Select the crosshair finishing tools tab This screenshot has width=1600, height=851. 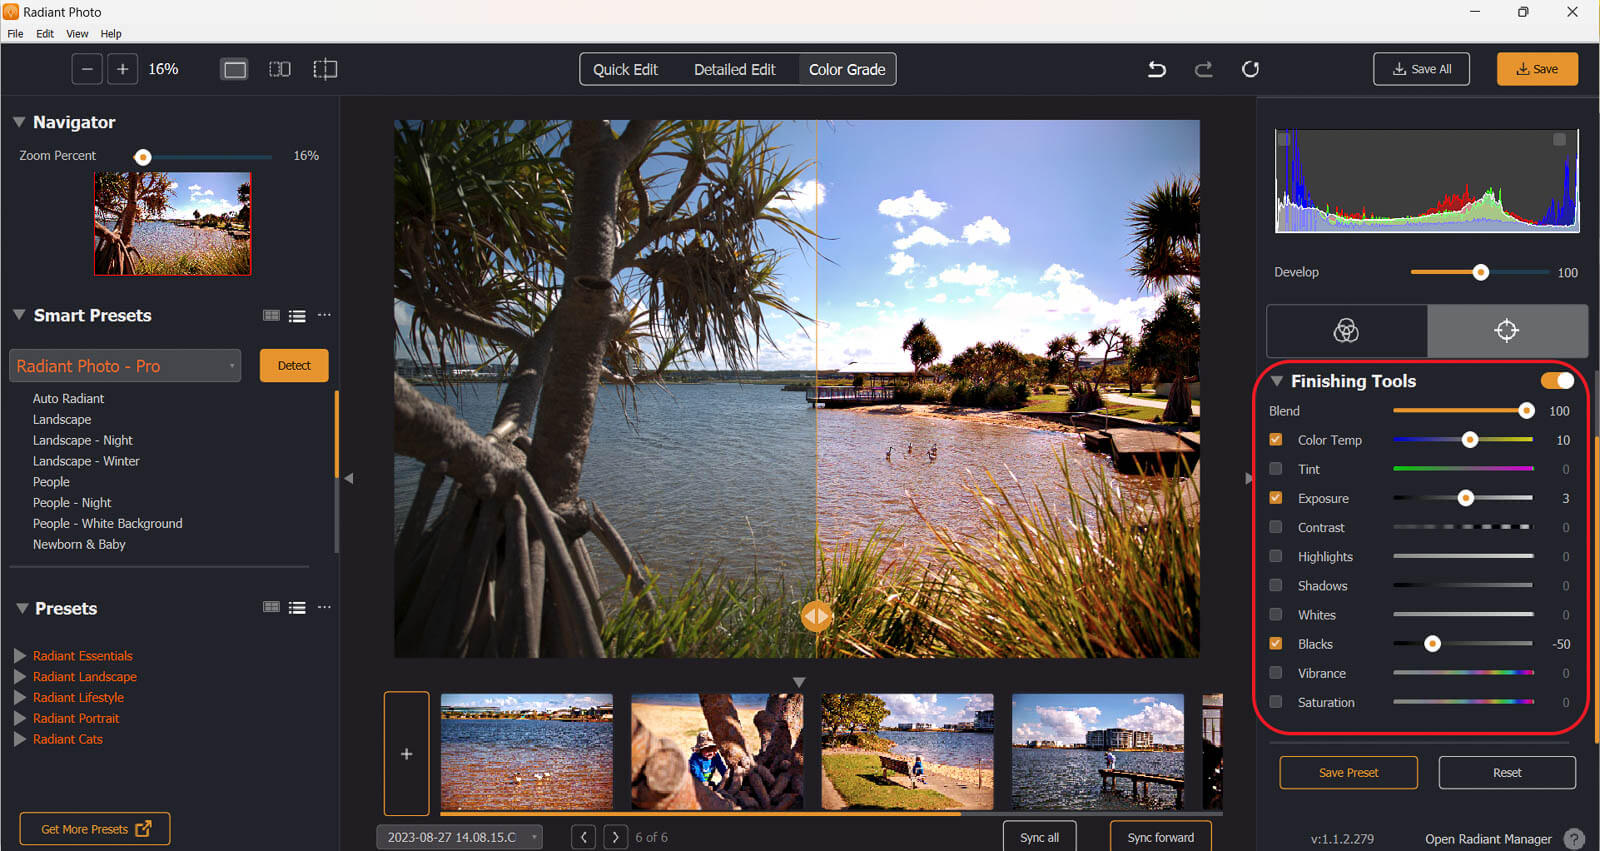(x=1506, y=331)
